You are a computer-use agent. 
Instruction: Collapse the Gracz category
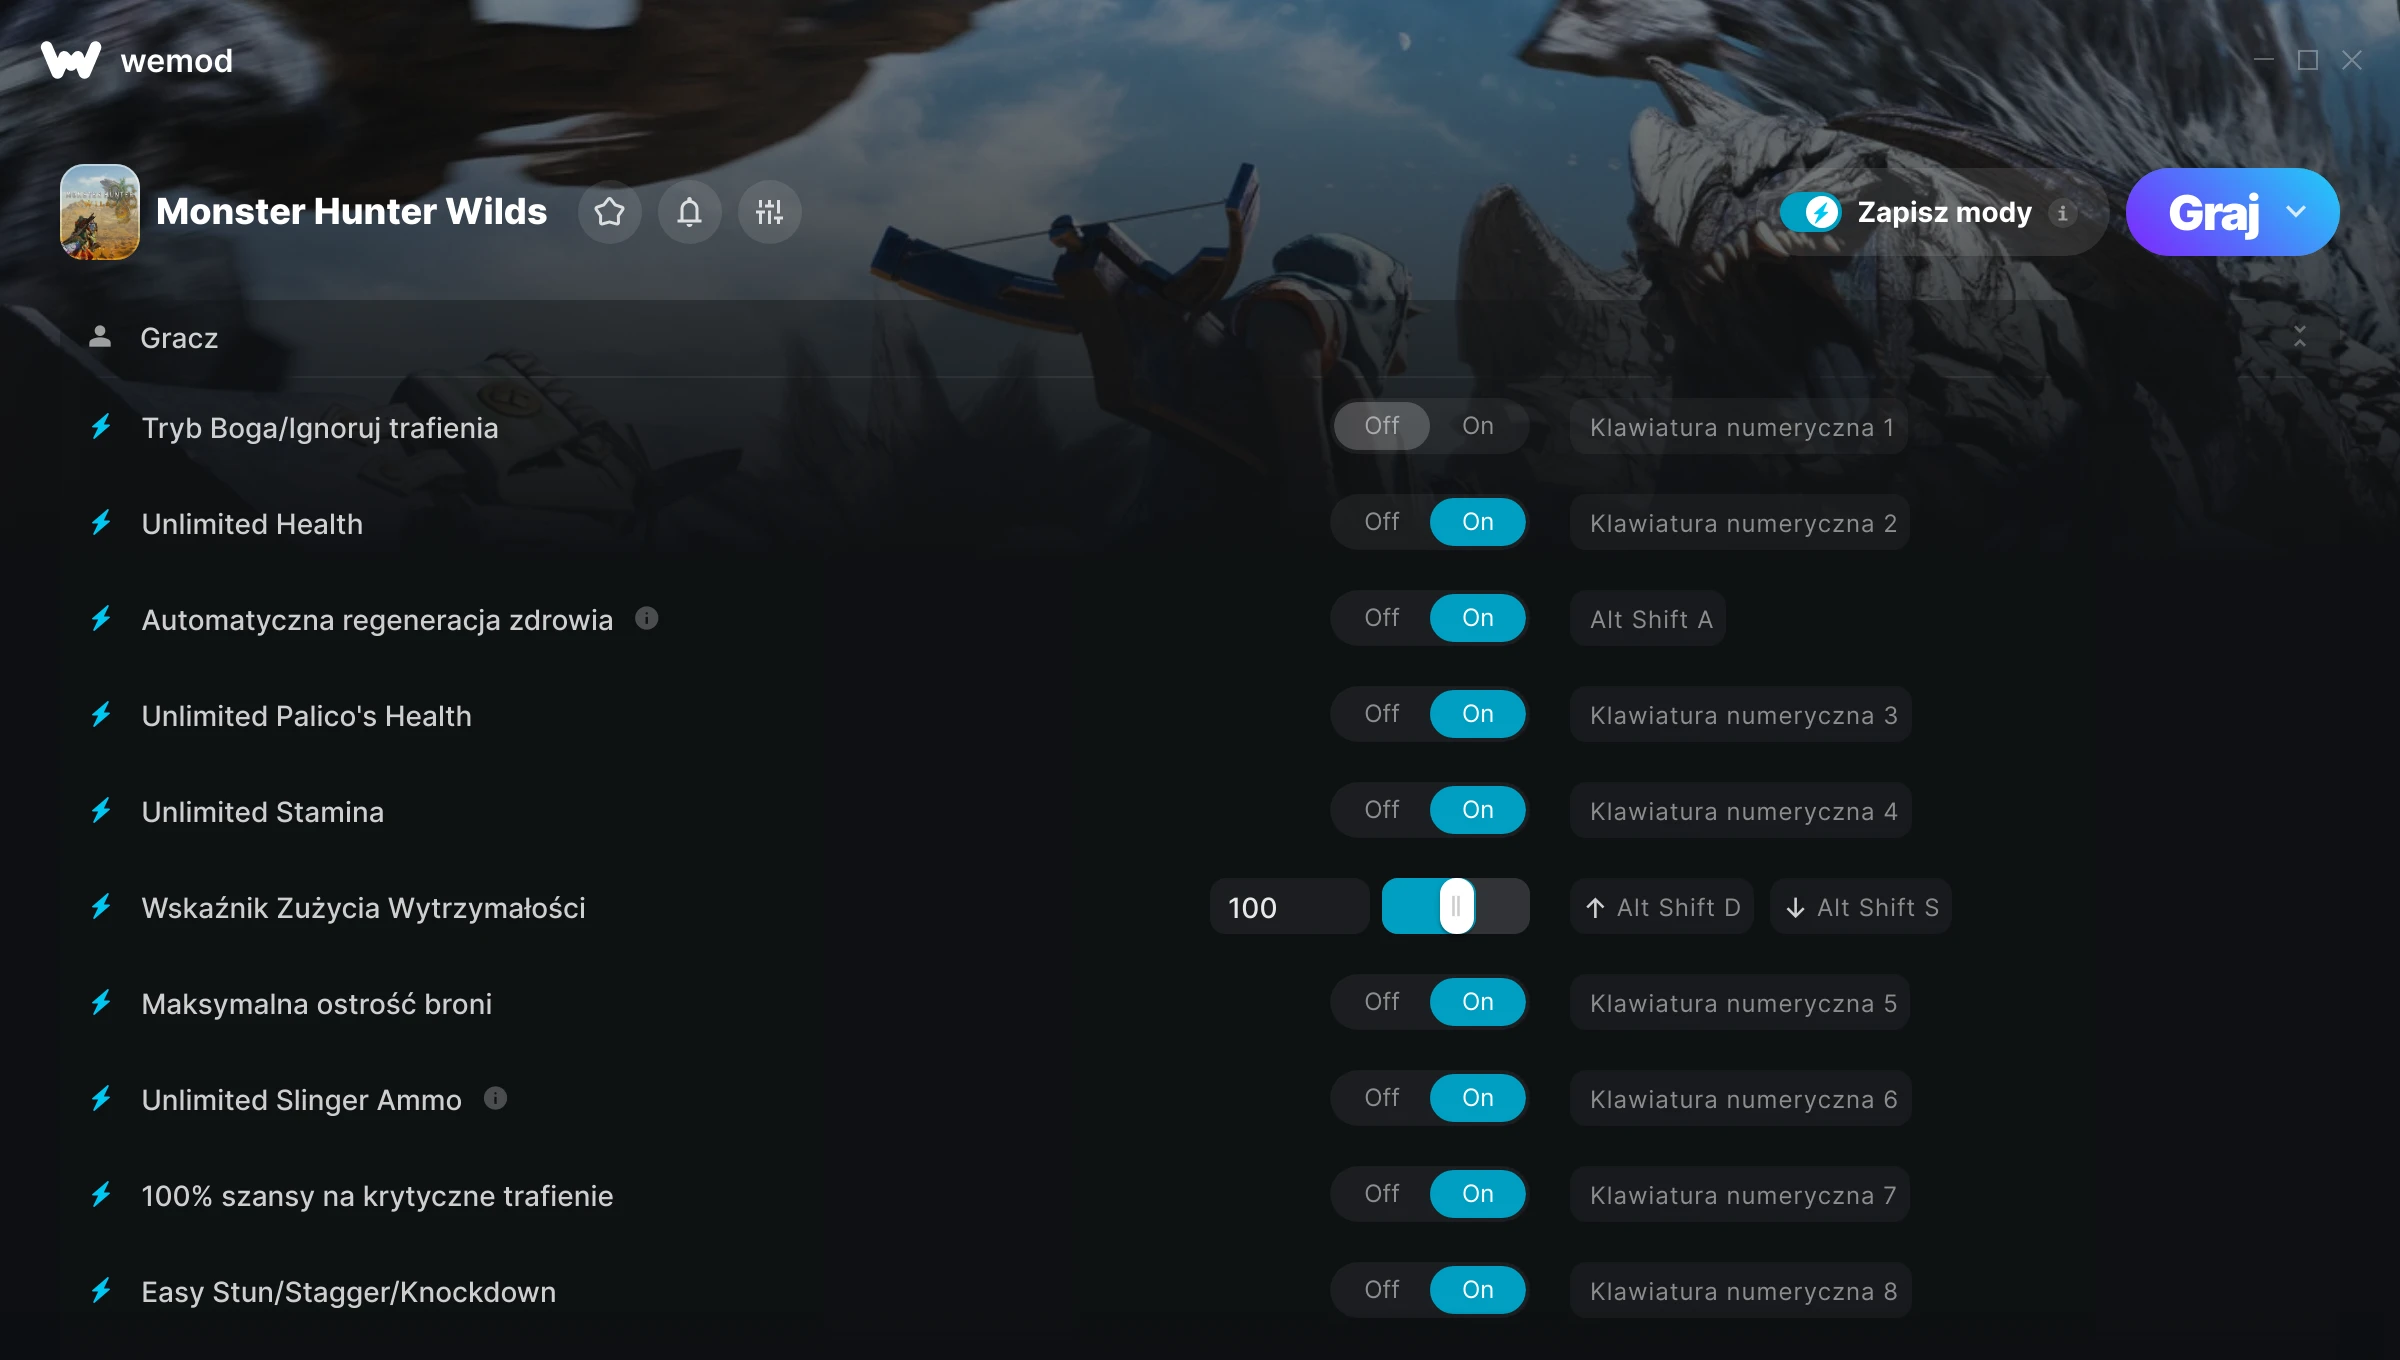point(2299,337)
